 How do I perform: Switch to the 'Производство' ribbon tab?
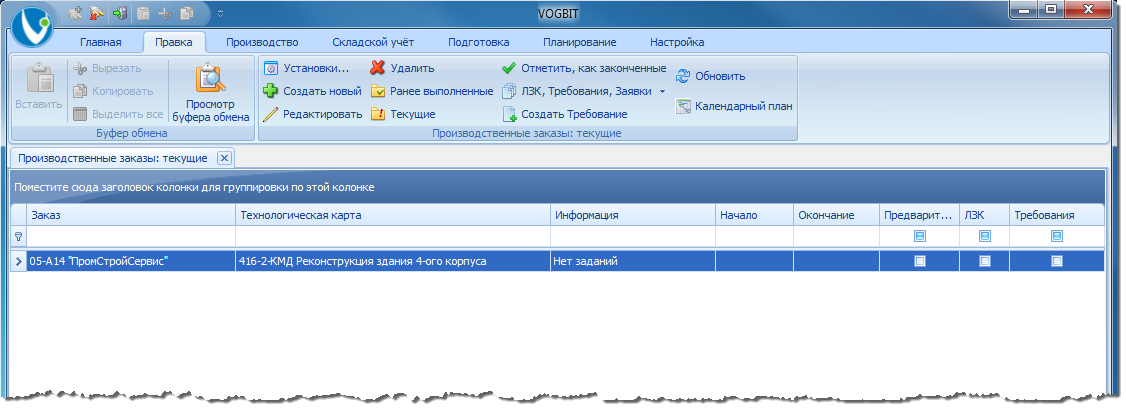click(262, 42)
